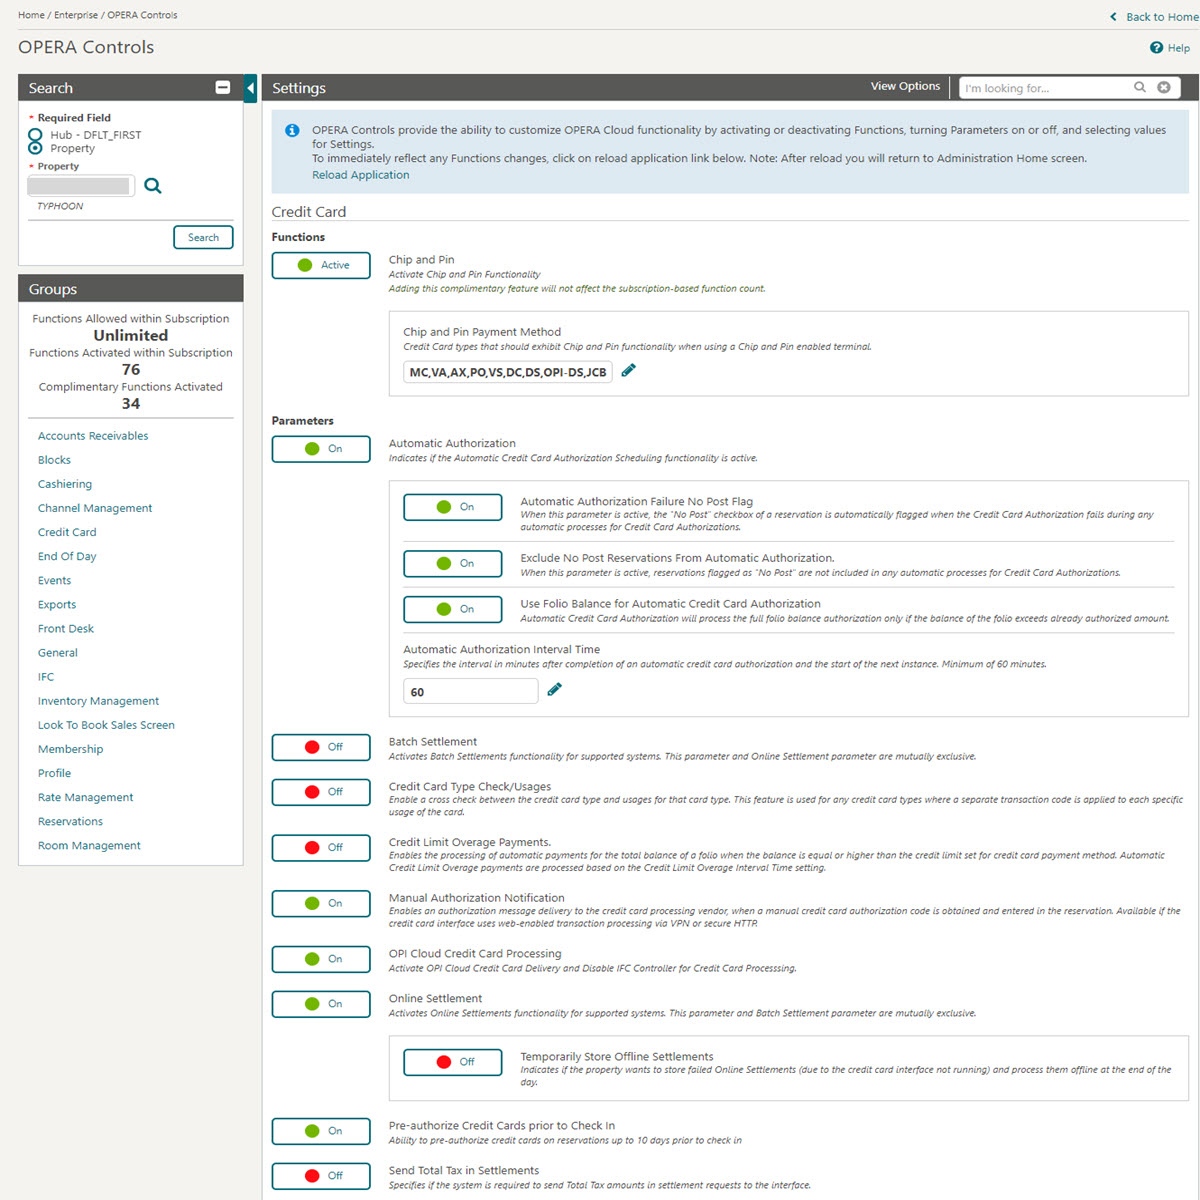This screenshot has height=1200, width=1200.
Task: Click the Hub person icon in Search panel
Action: 34,135
